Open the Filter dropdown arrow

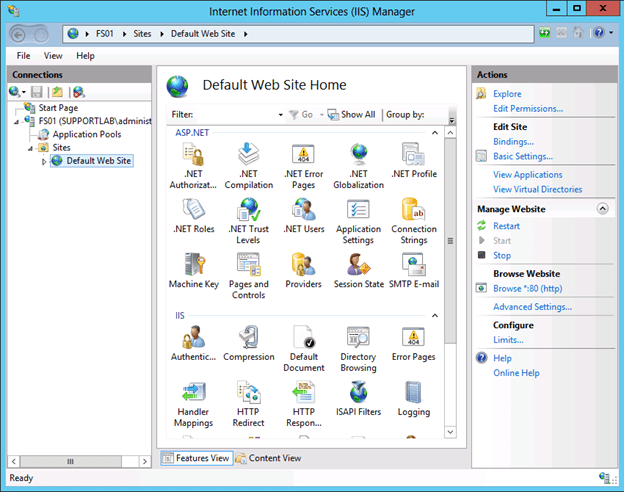(281, 115)
